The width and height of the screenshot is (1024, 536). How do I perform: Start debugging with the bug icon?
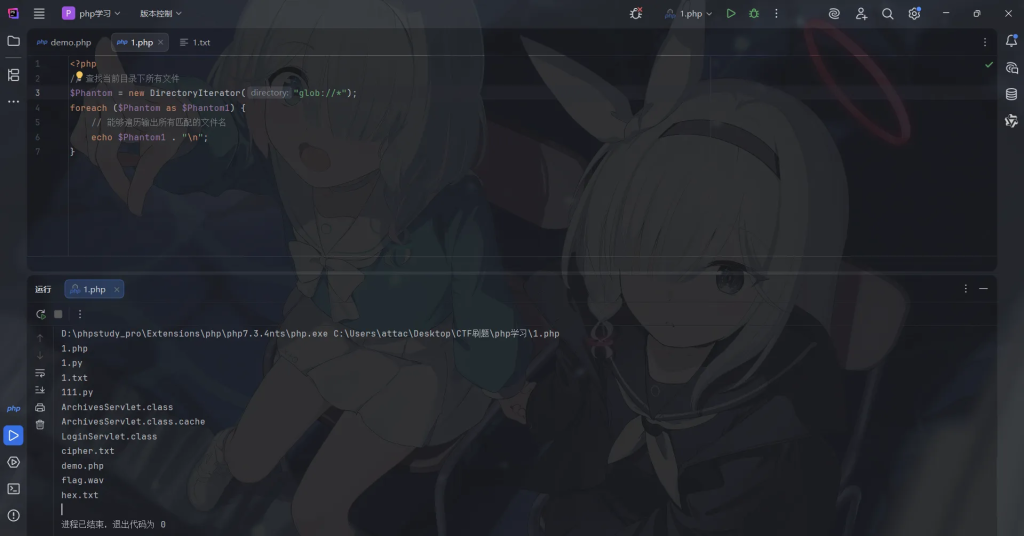coord(754,14)
